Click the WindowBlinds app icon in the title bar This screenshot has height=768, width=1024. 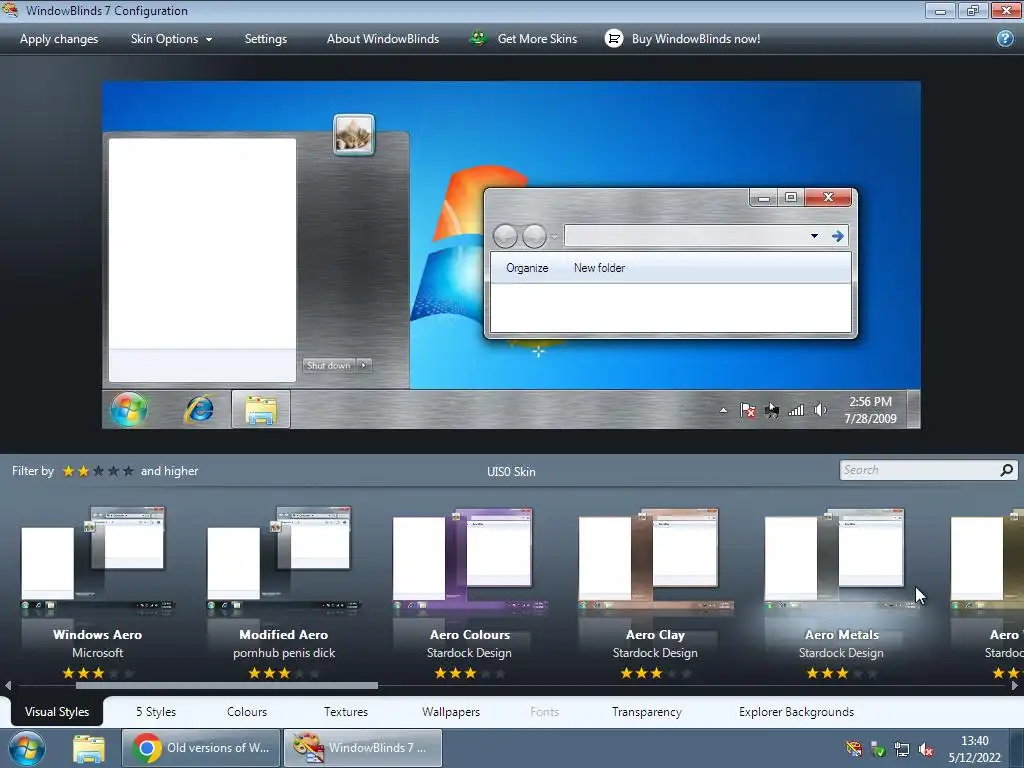(x=10, y=10)
